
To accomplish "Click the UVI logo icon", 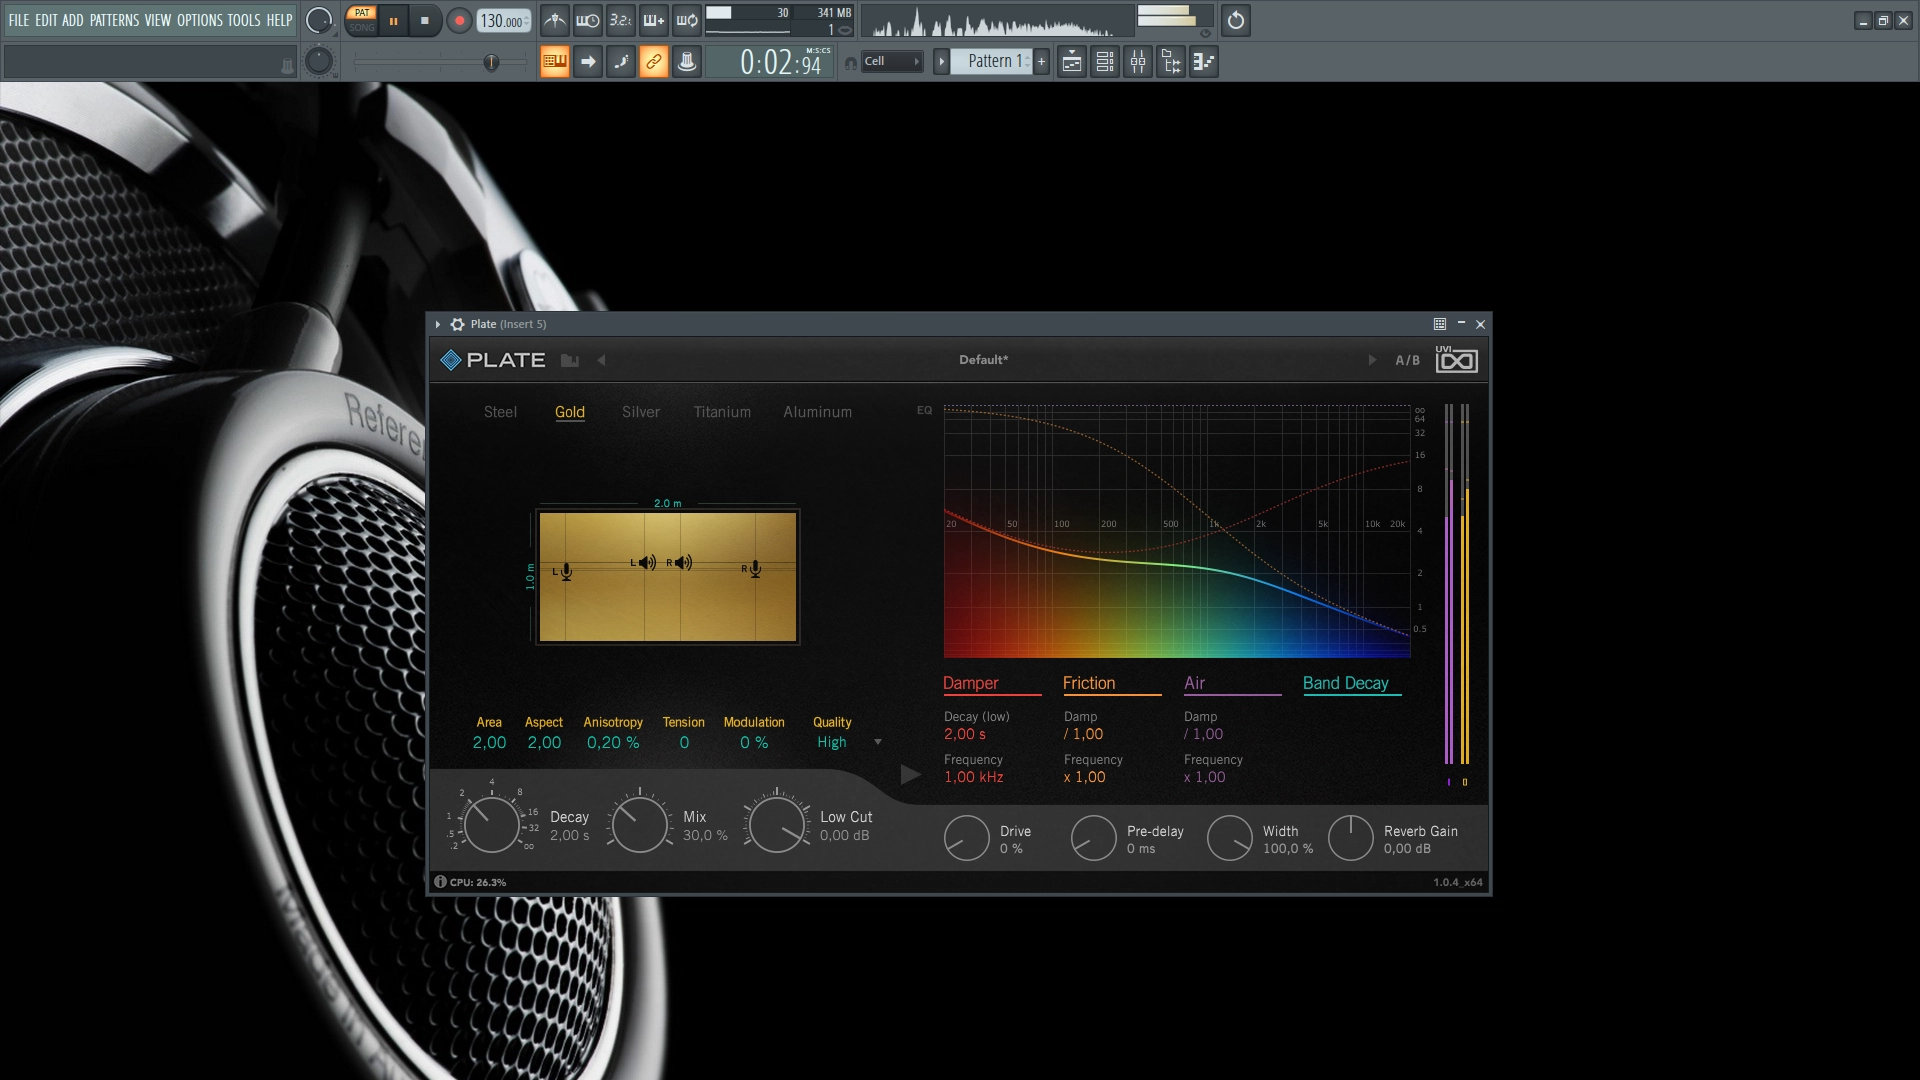I will (x=1457, y=360).
